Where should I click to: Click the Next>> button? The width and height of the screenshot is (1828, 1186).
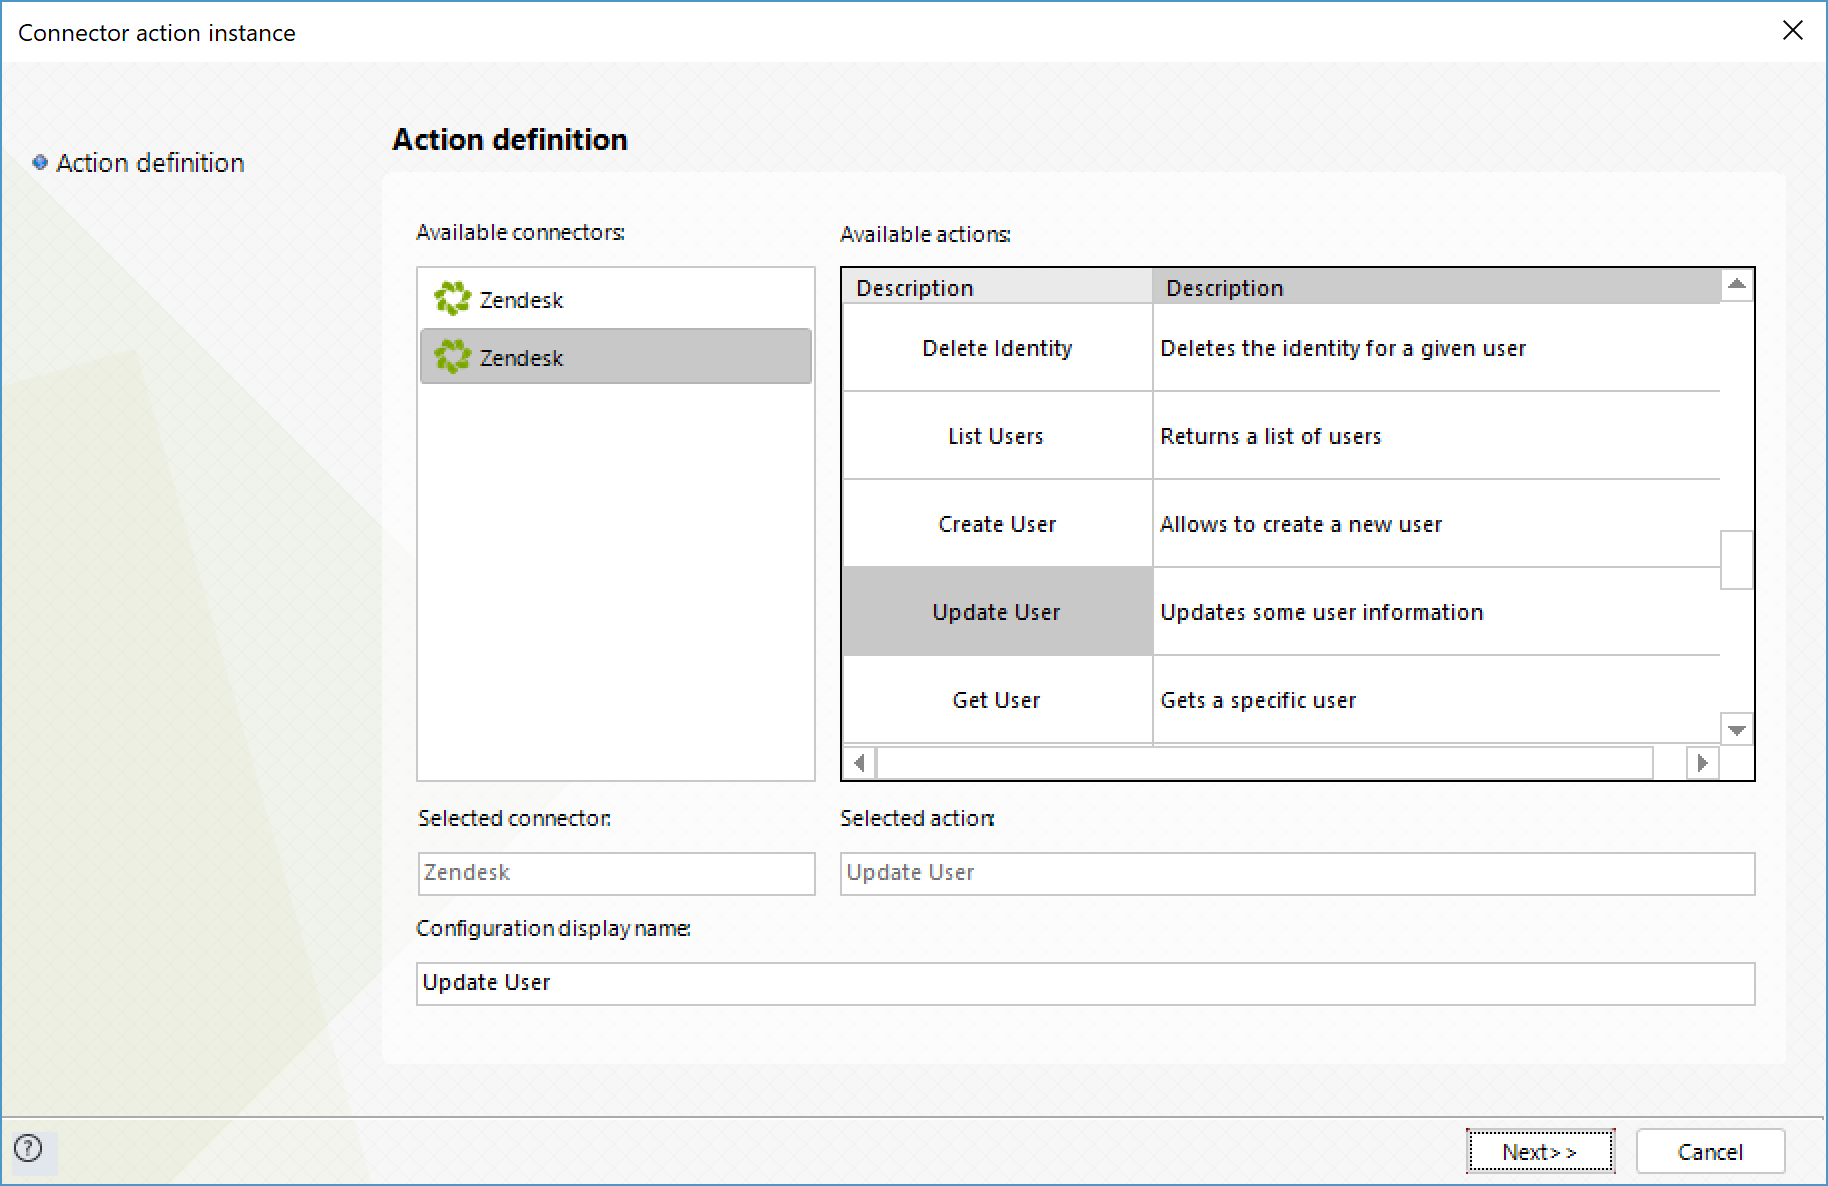(1540, 1151)
